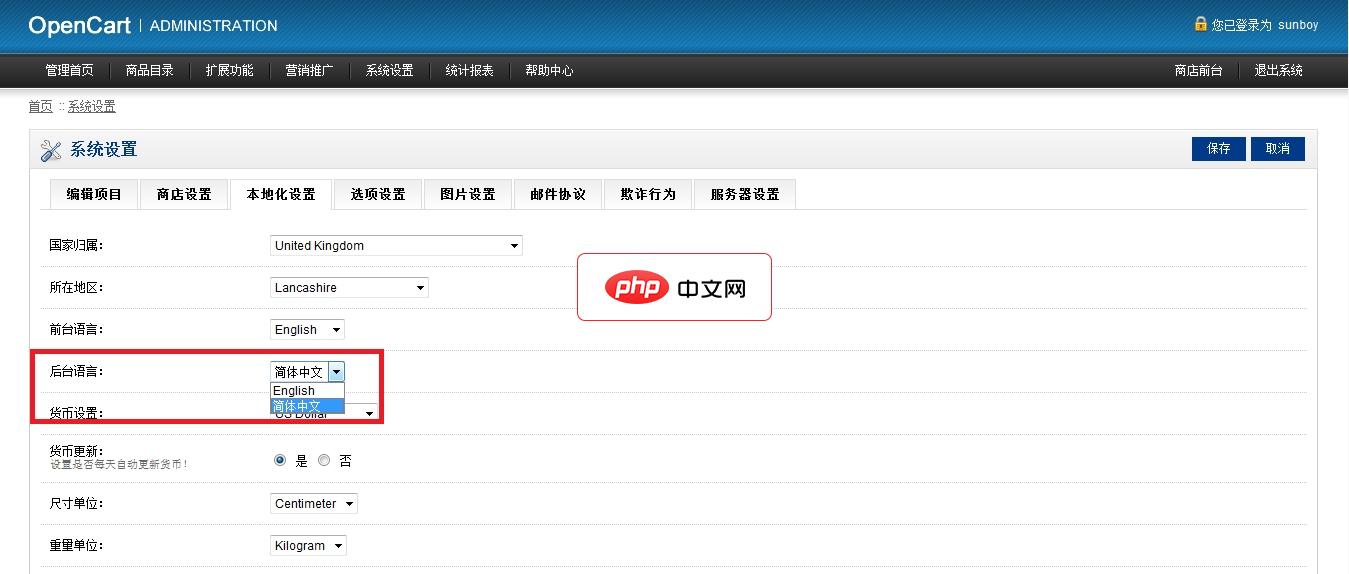Open the 营销推广 menu
Image resolution: width=1349 pixels, height=574 pixels.
tap(310, 71)
